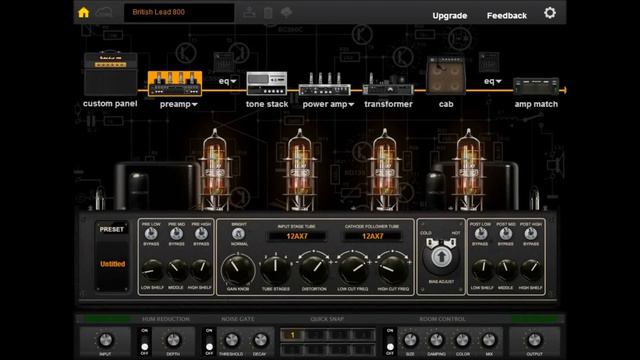The width and height of the screenshot is (640, 360).
Task: Switch Room Control on/off toggle
Action: coord(390,341)
